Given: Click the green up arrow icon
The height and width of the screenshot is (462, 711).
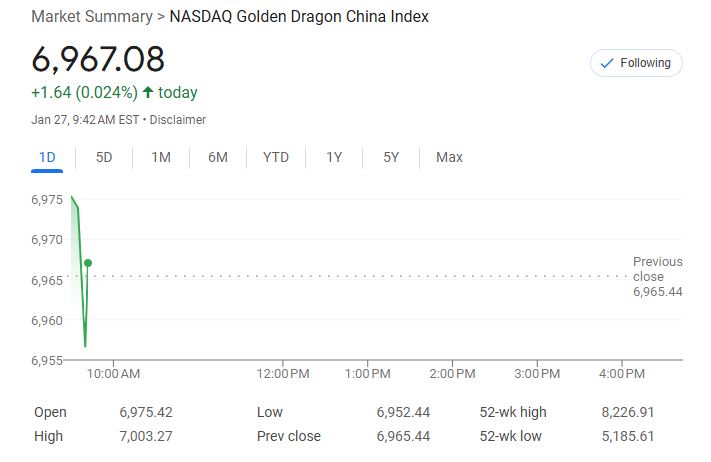Looking at the screenshot, I should click(x=148, y=92).
